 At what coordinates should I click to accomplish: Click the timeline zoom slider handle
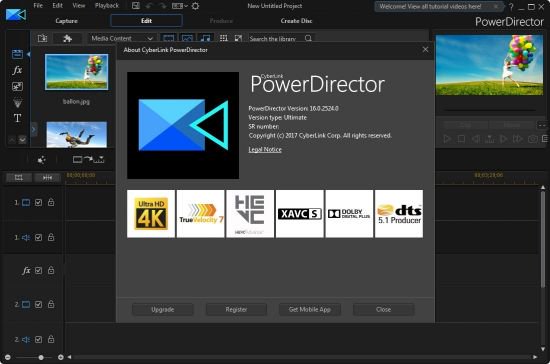pyautogui.click(x=41, y=357)
